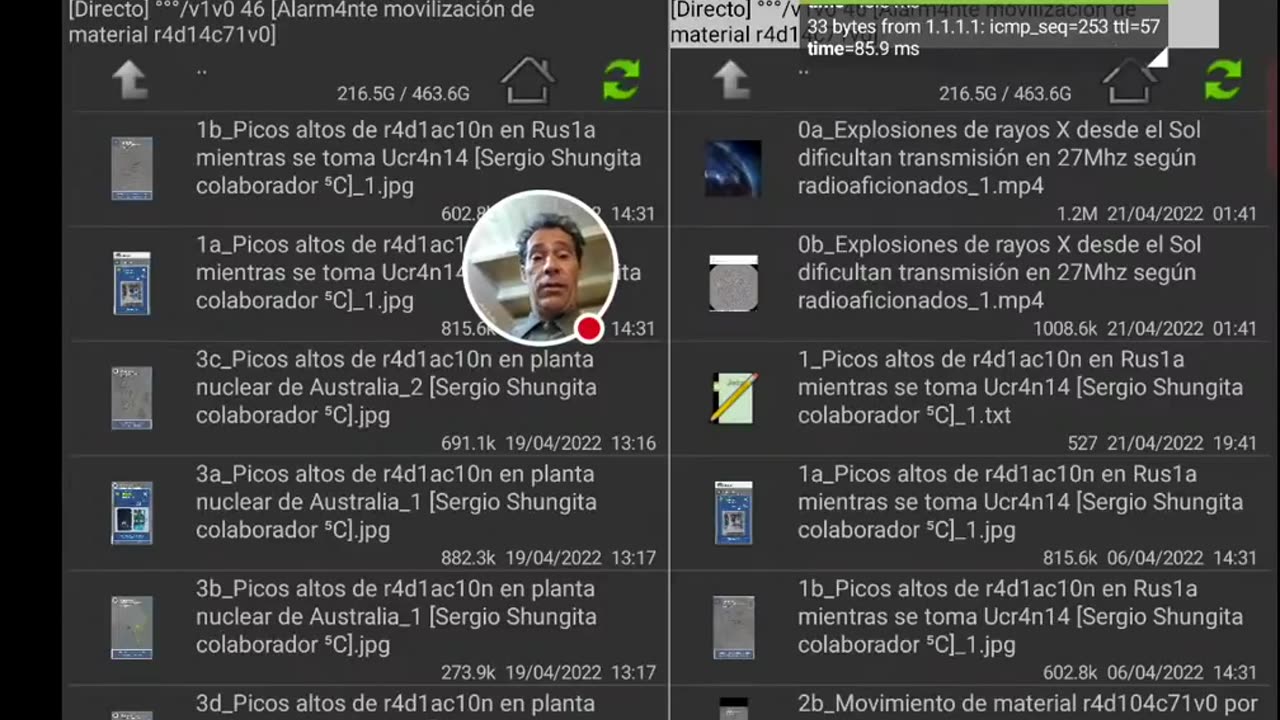Go up a folder in right pane
The width and height of the screenshot is (1280, 720).
pyautogui.click(x=732, y=80)
